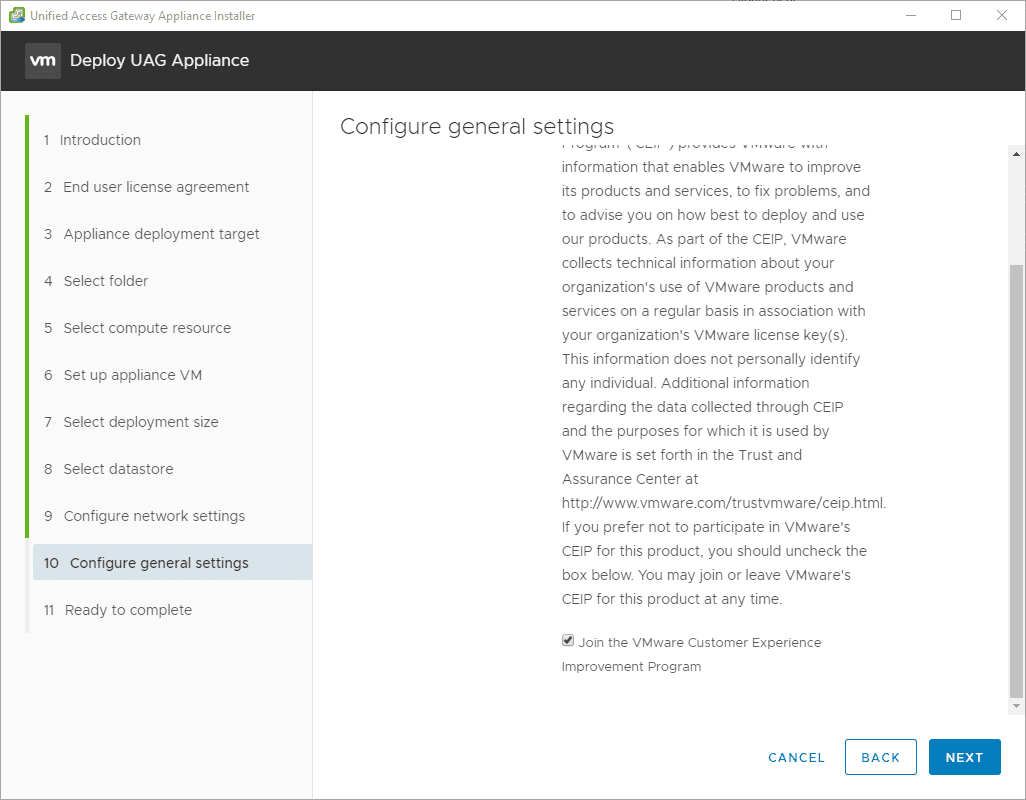Click the NEXT button
Viewport: 1026px width, 800px height.
point(964,757)
